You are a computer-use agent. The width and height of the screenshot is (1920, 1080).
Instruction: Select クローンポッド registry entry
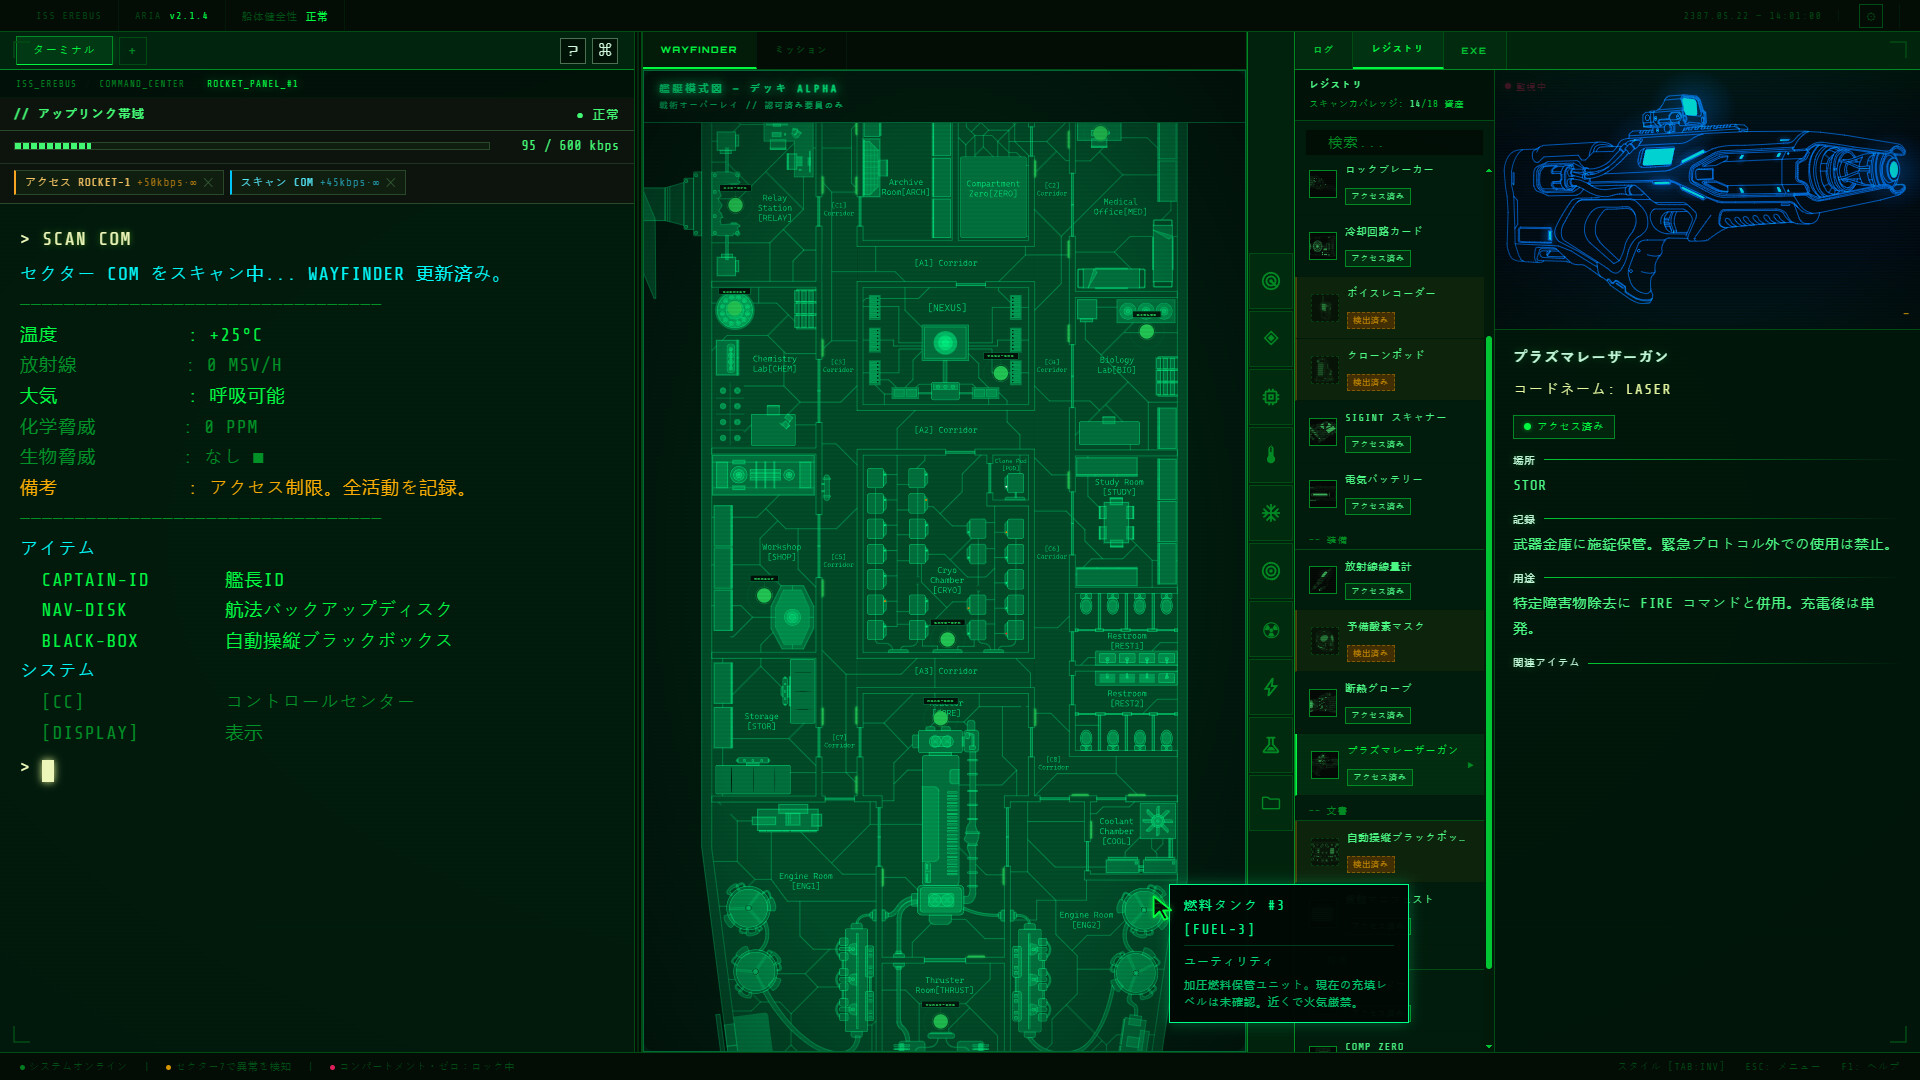(x=1390, y=369)
